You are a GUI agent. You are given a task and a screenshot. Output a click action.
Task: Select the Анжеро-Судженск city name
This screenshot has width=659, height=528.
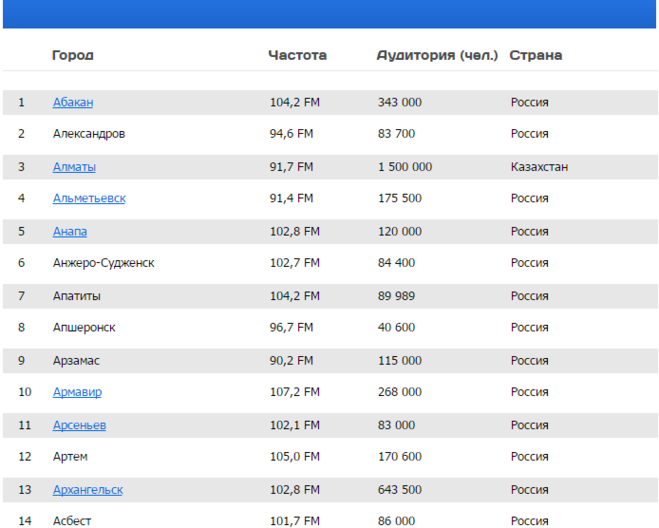point(103,263)
